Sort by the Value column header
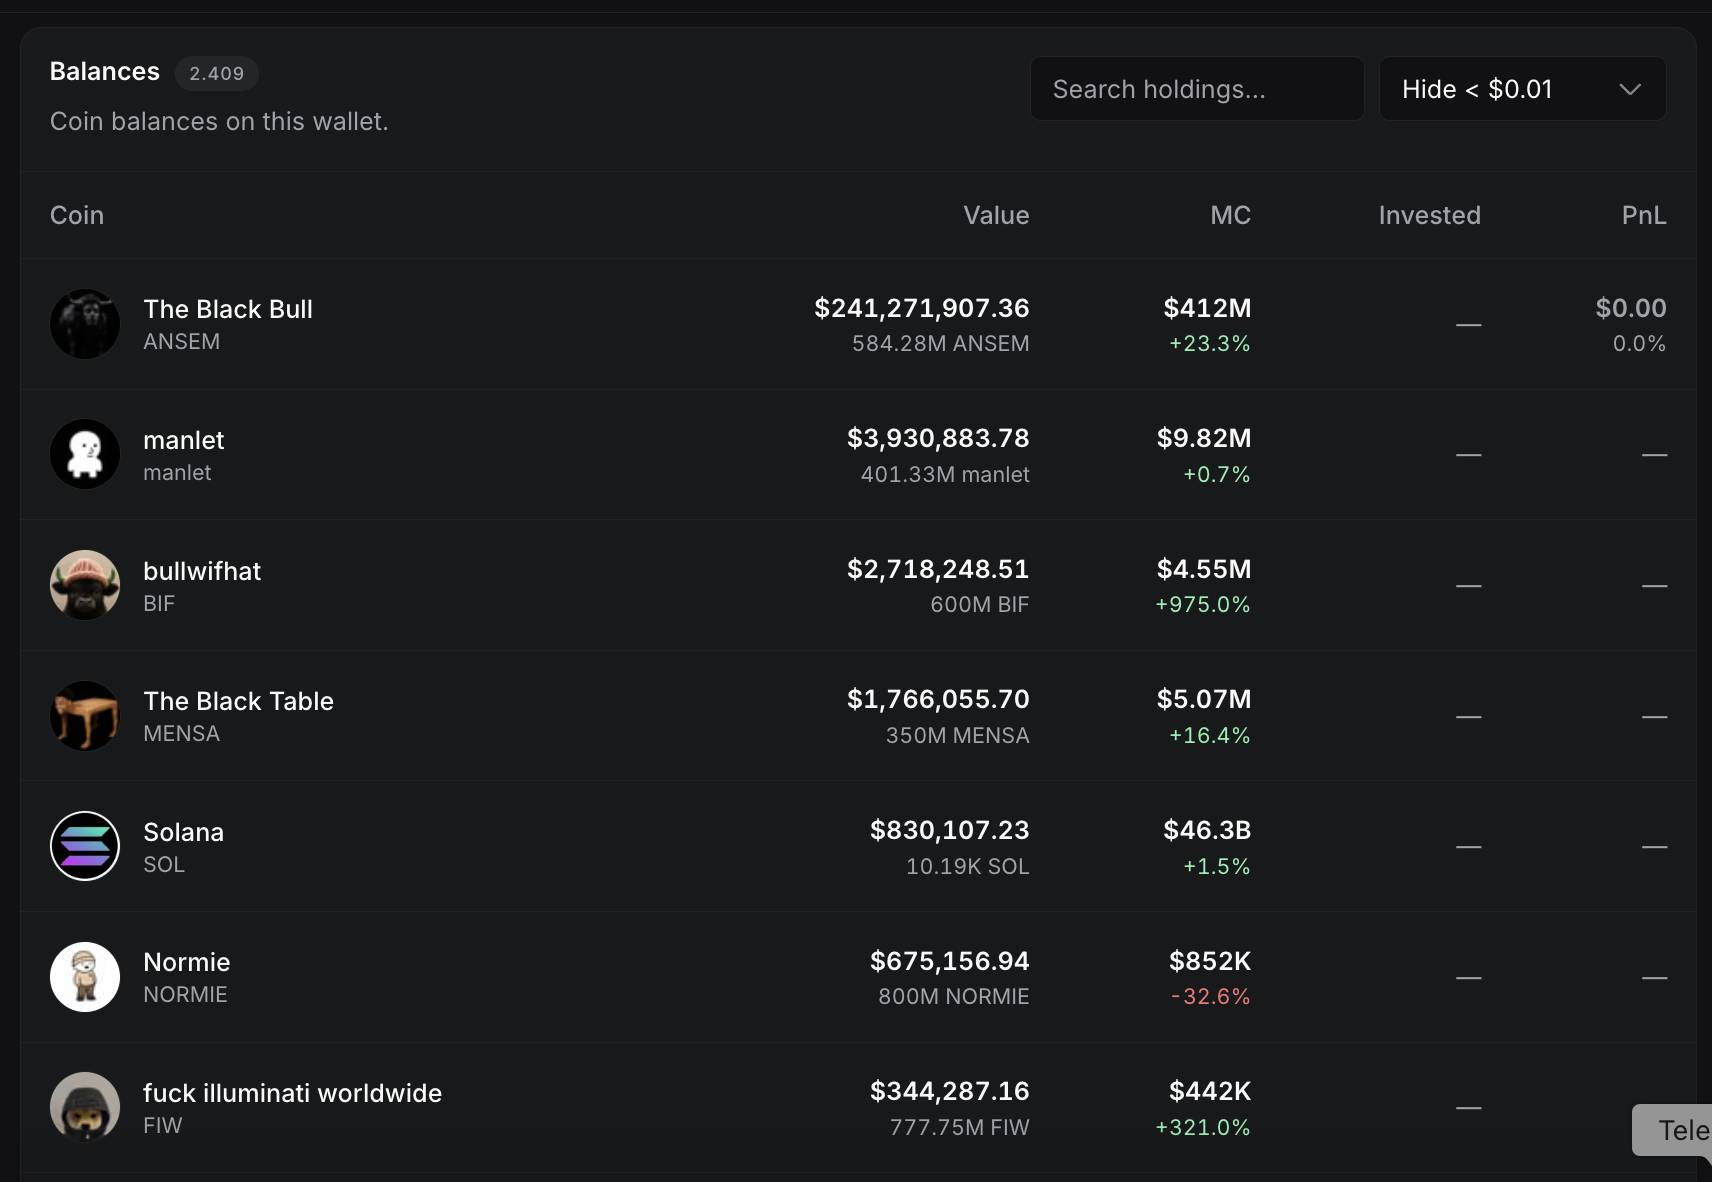The width and height of the screenshot is (1712, 1182). tap(996, 215)
